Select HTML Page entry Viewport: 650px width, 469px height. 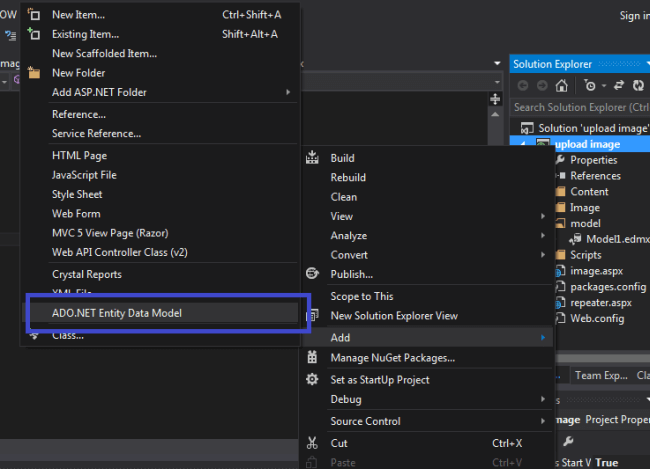click(79, 156)
